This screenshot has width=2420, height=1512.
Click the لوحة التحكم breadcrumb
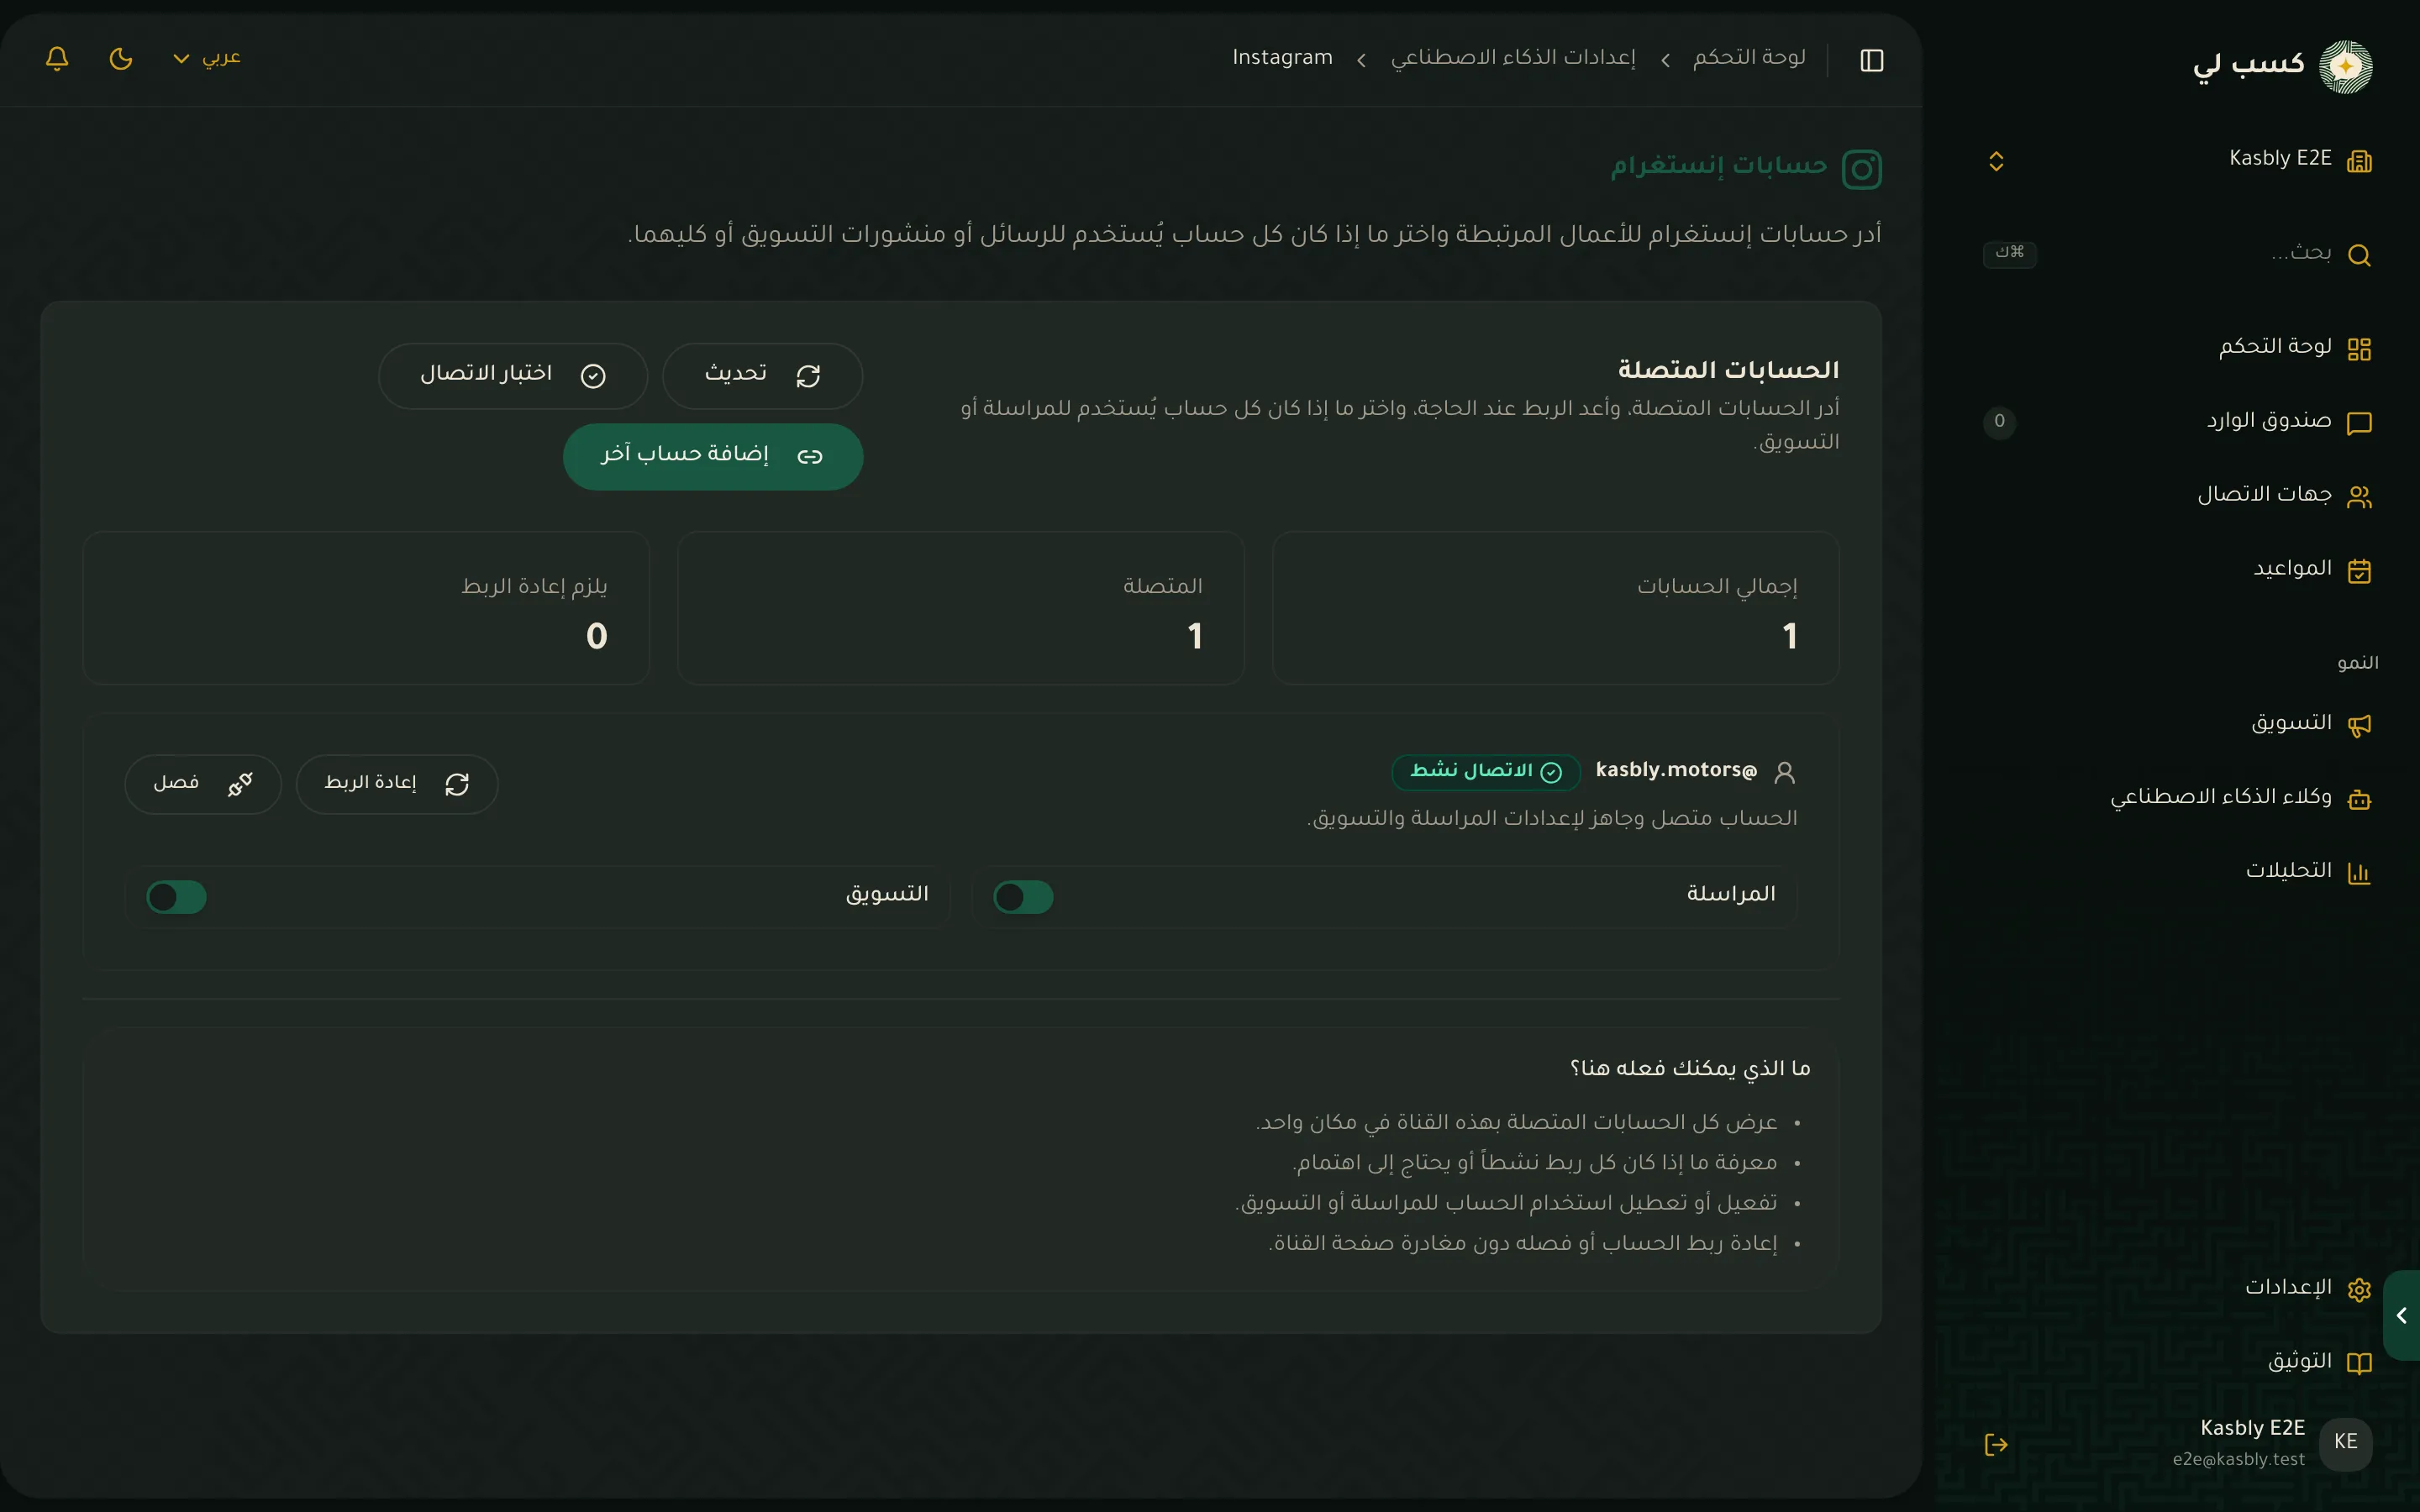coord(1749,58)
